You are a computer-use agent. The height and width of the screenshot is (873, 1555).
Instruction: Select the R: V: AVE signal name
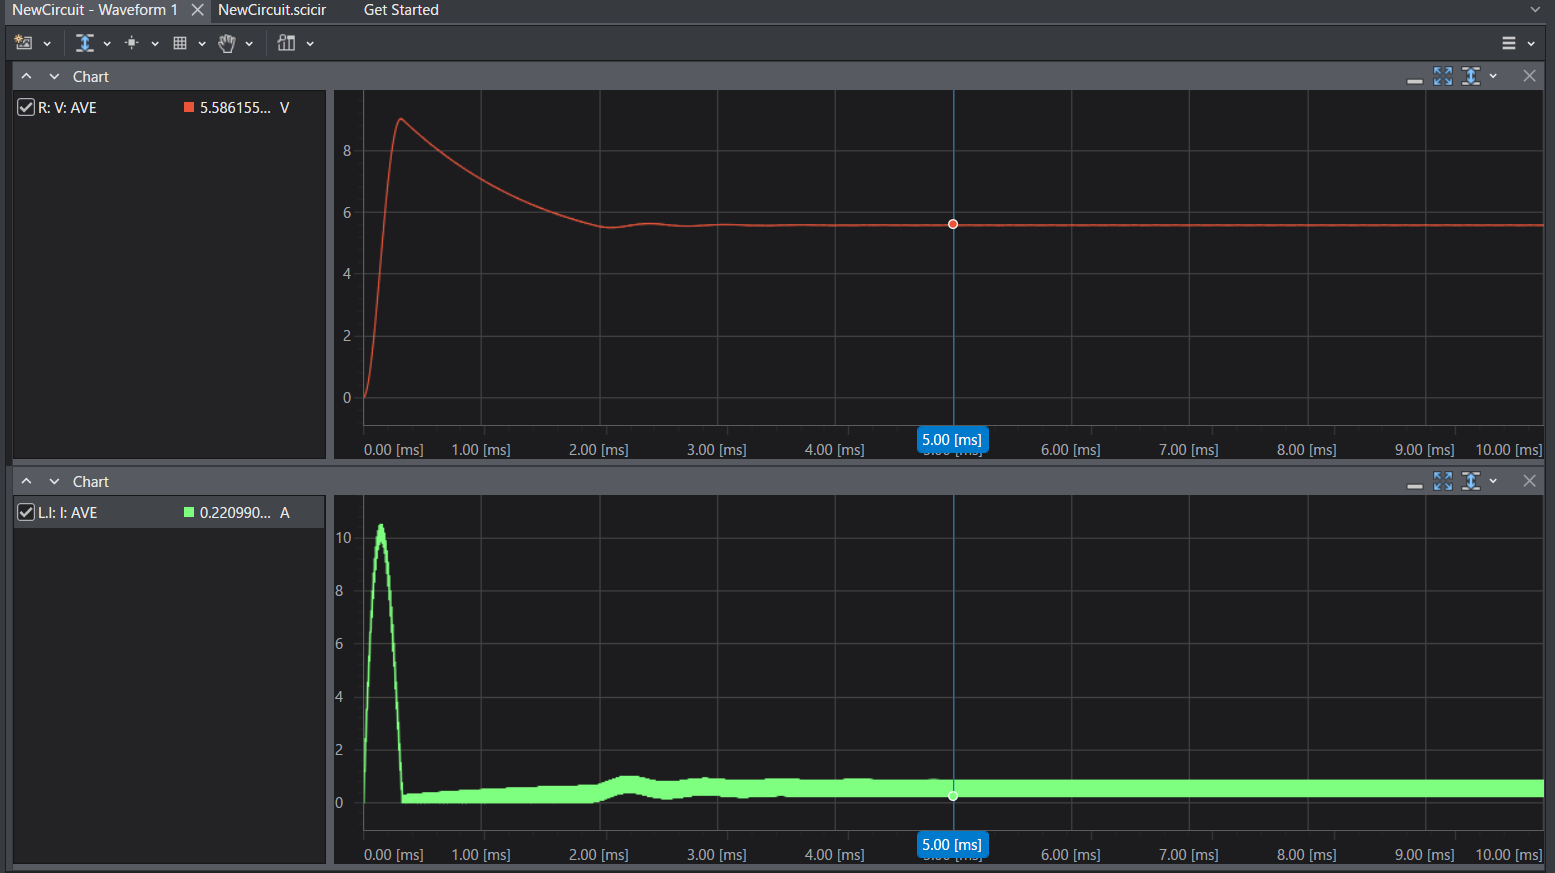click(67, 108)
